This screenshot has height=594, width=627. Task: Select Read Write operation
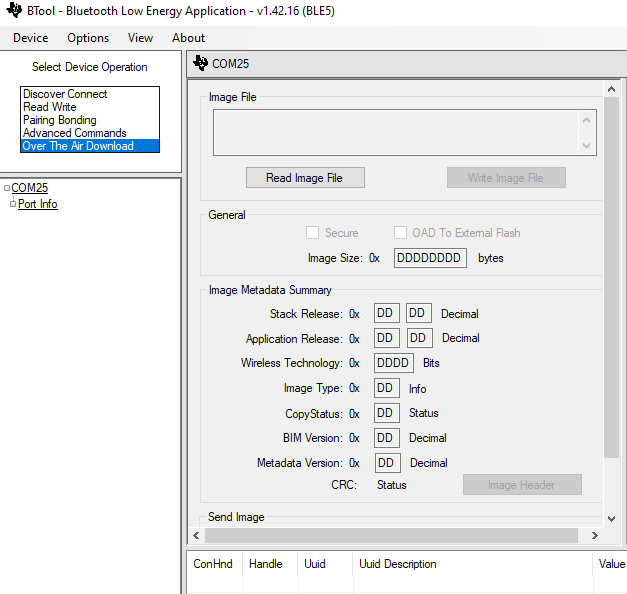pyautogui.click(x=90, y=107)
